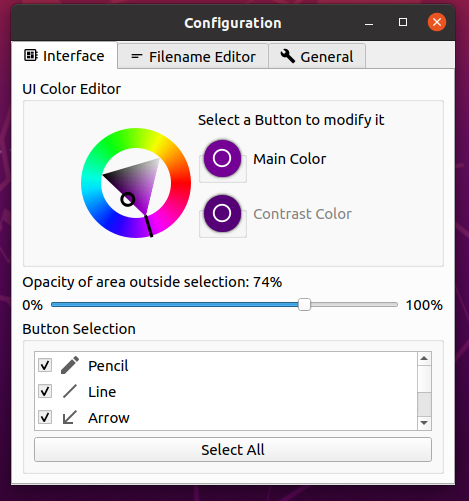Click the Select All button
The width and height of the screenshot is (469, 501).
[233, 450]
